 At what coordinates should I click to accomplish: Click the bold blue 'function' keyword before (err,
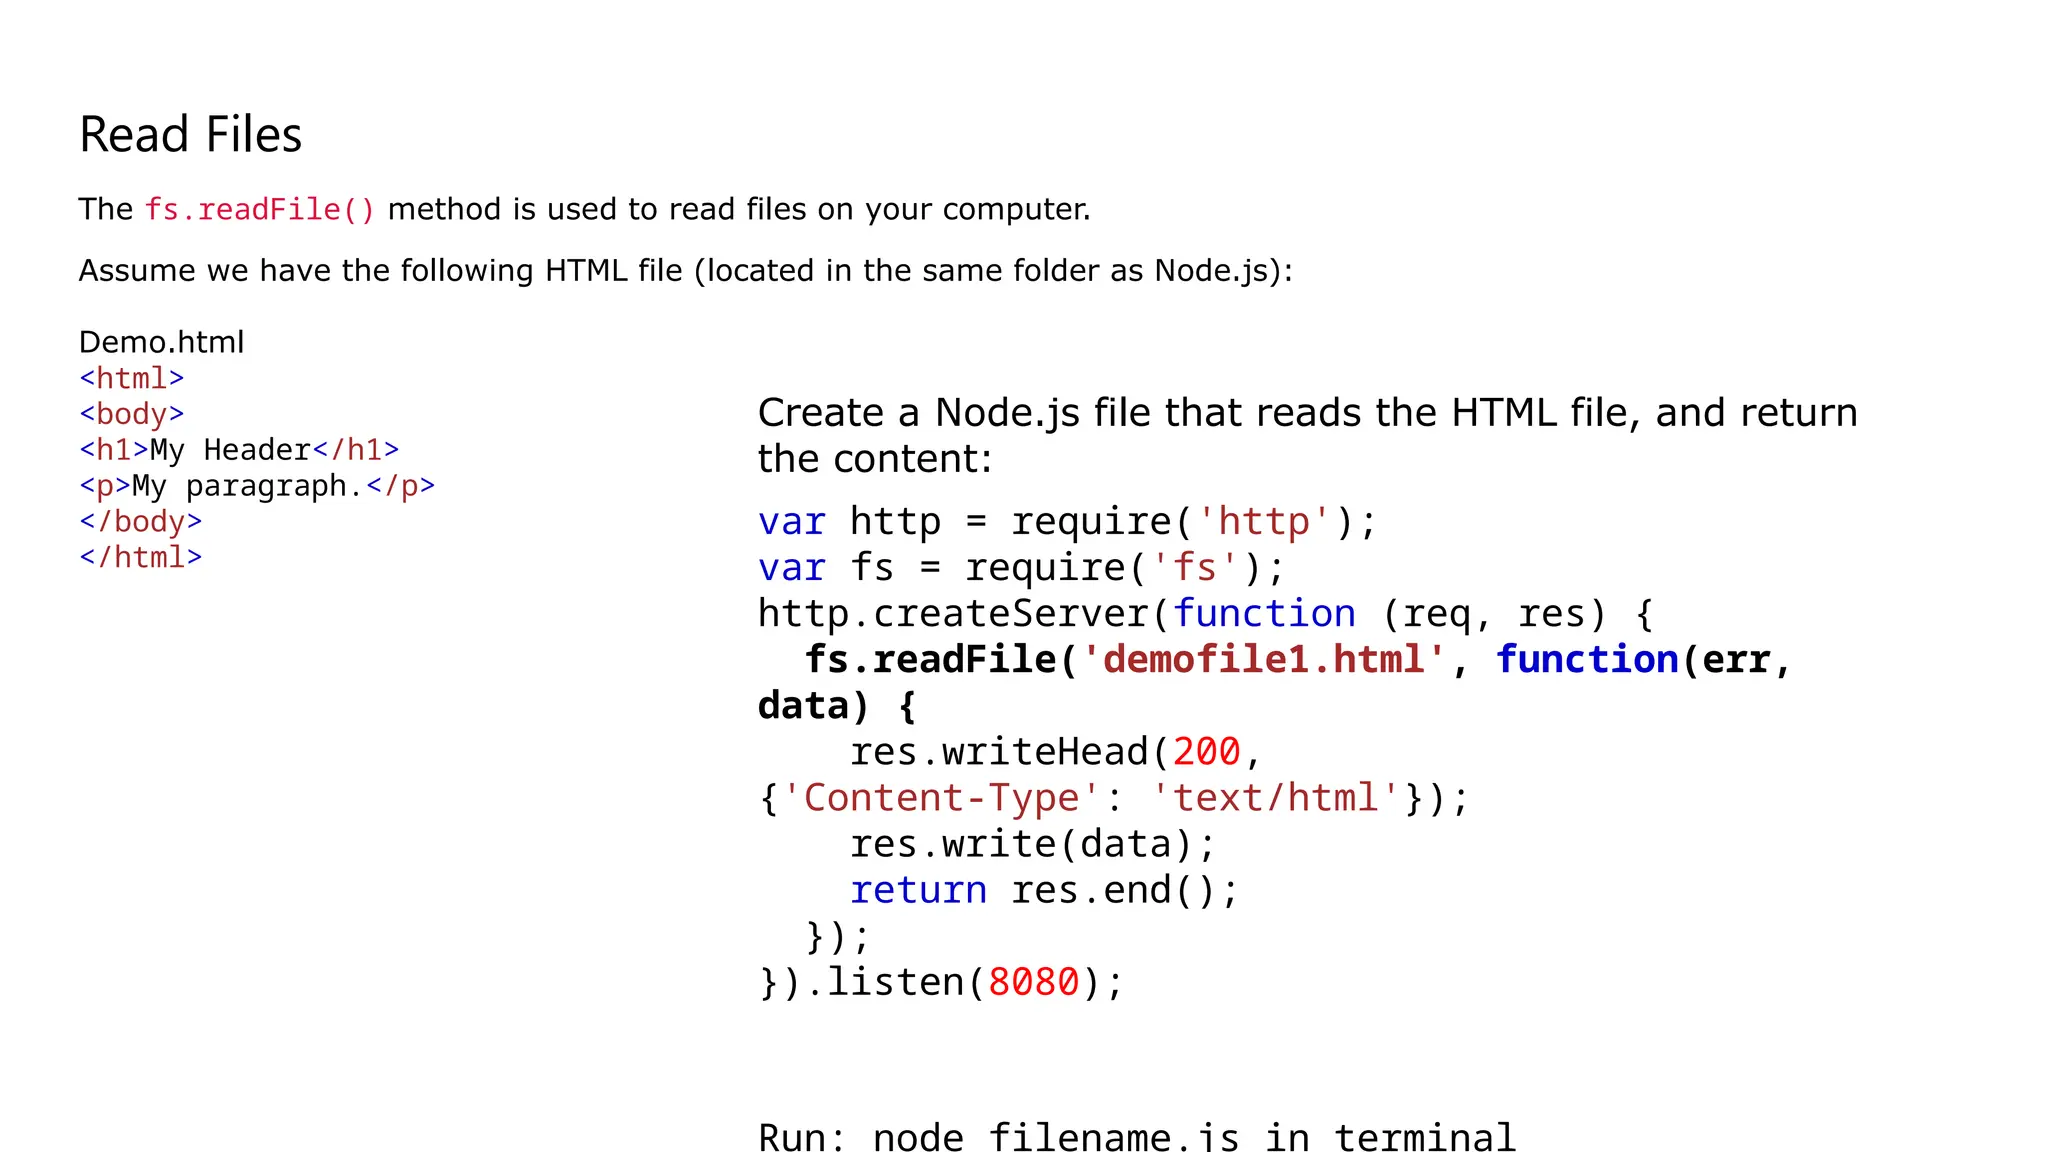pos(1587,660)
